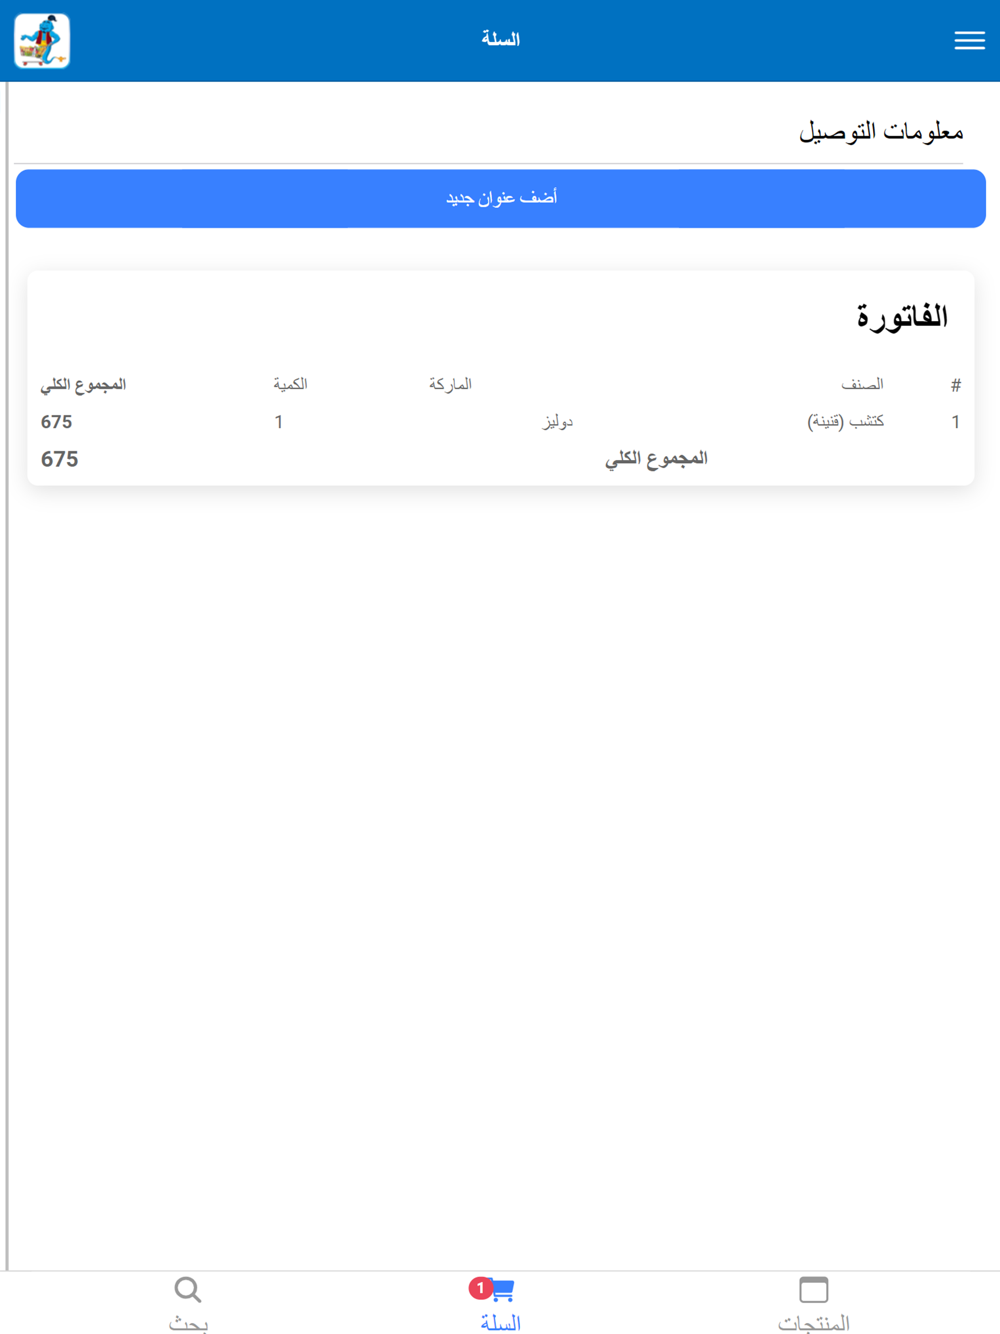The width and height of the screenshot is (1000, 1334).
Task: Tap the genie app logo
Action: click(x=42, y=41)
